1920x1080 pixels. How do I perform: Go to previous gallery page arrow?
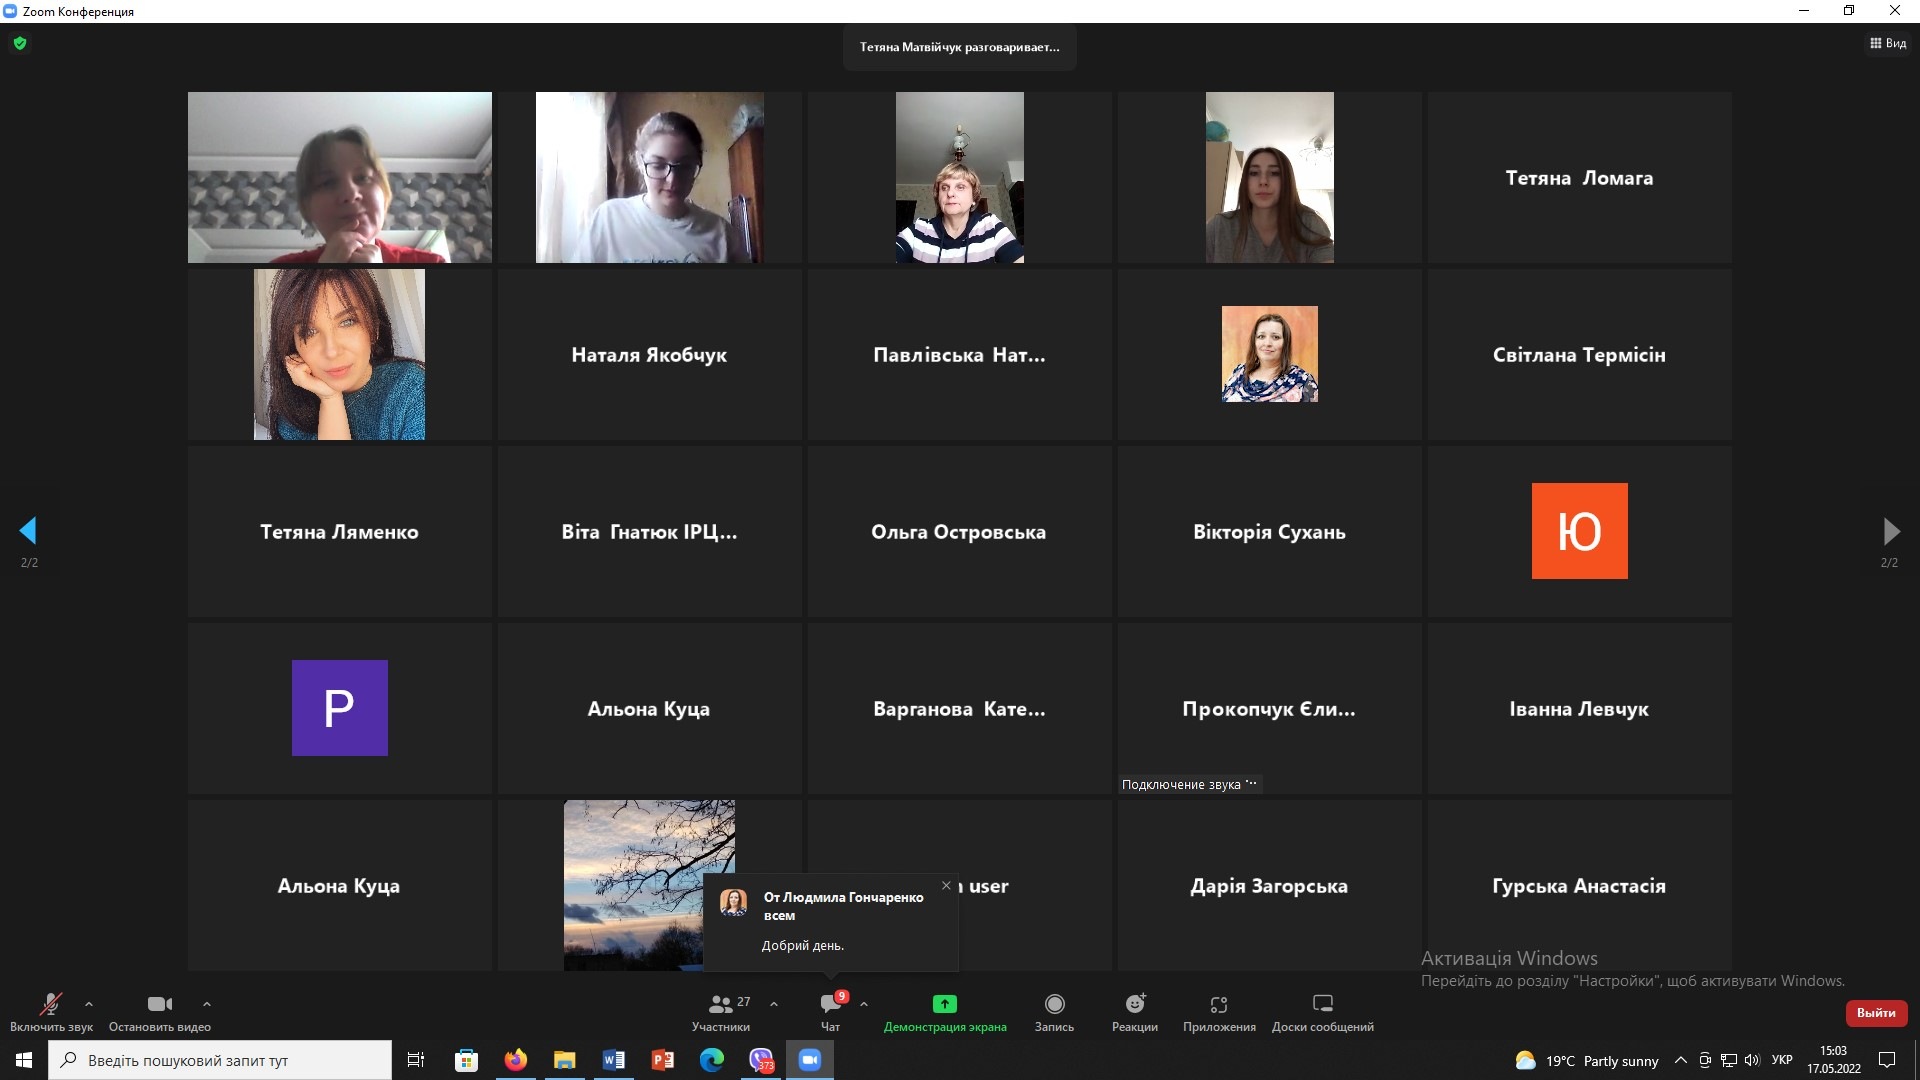point(28,531)
